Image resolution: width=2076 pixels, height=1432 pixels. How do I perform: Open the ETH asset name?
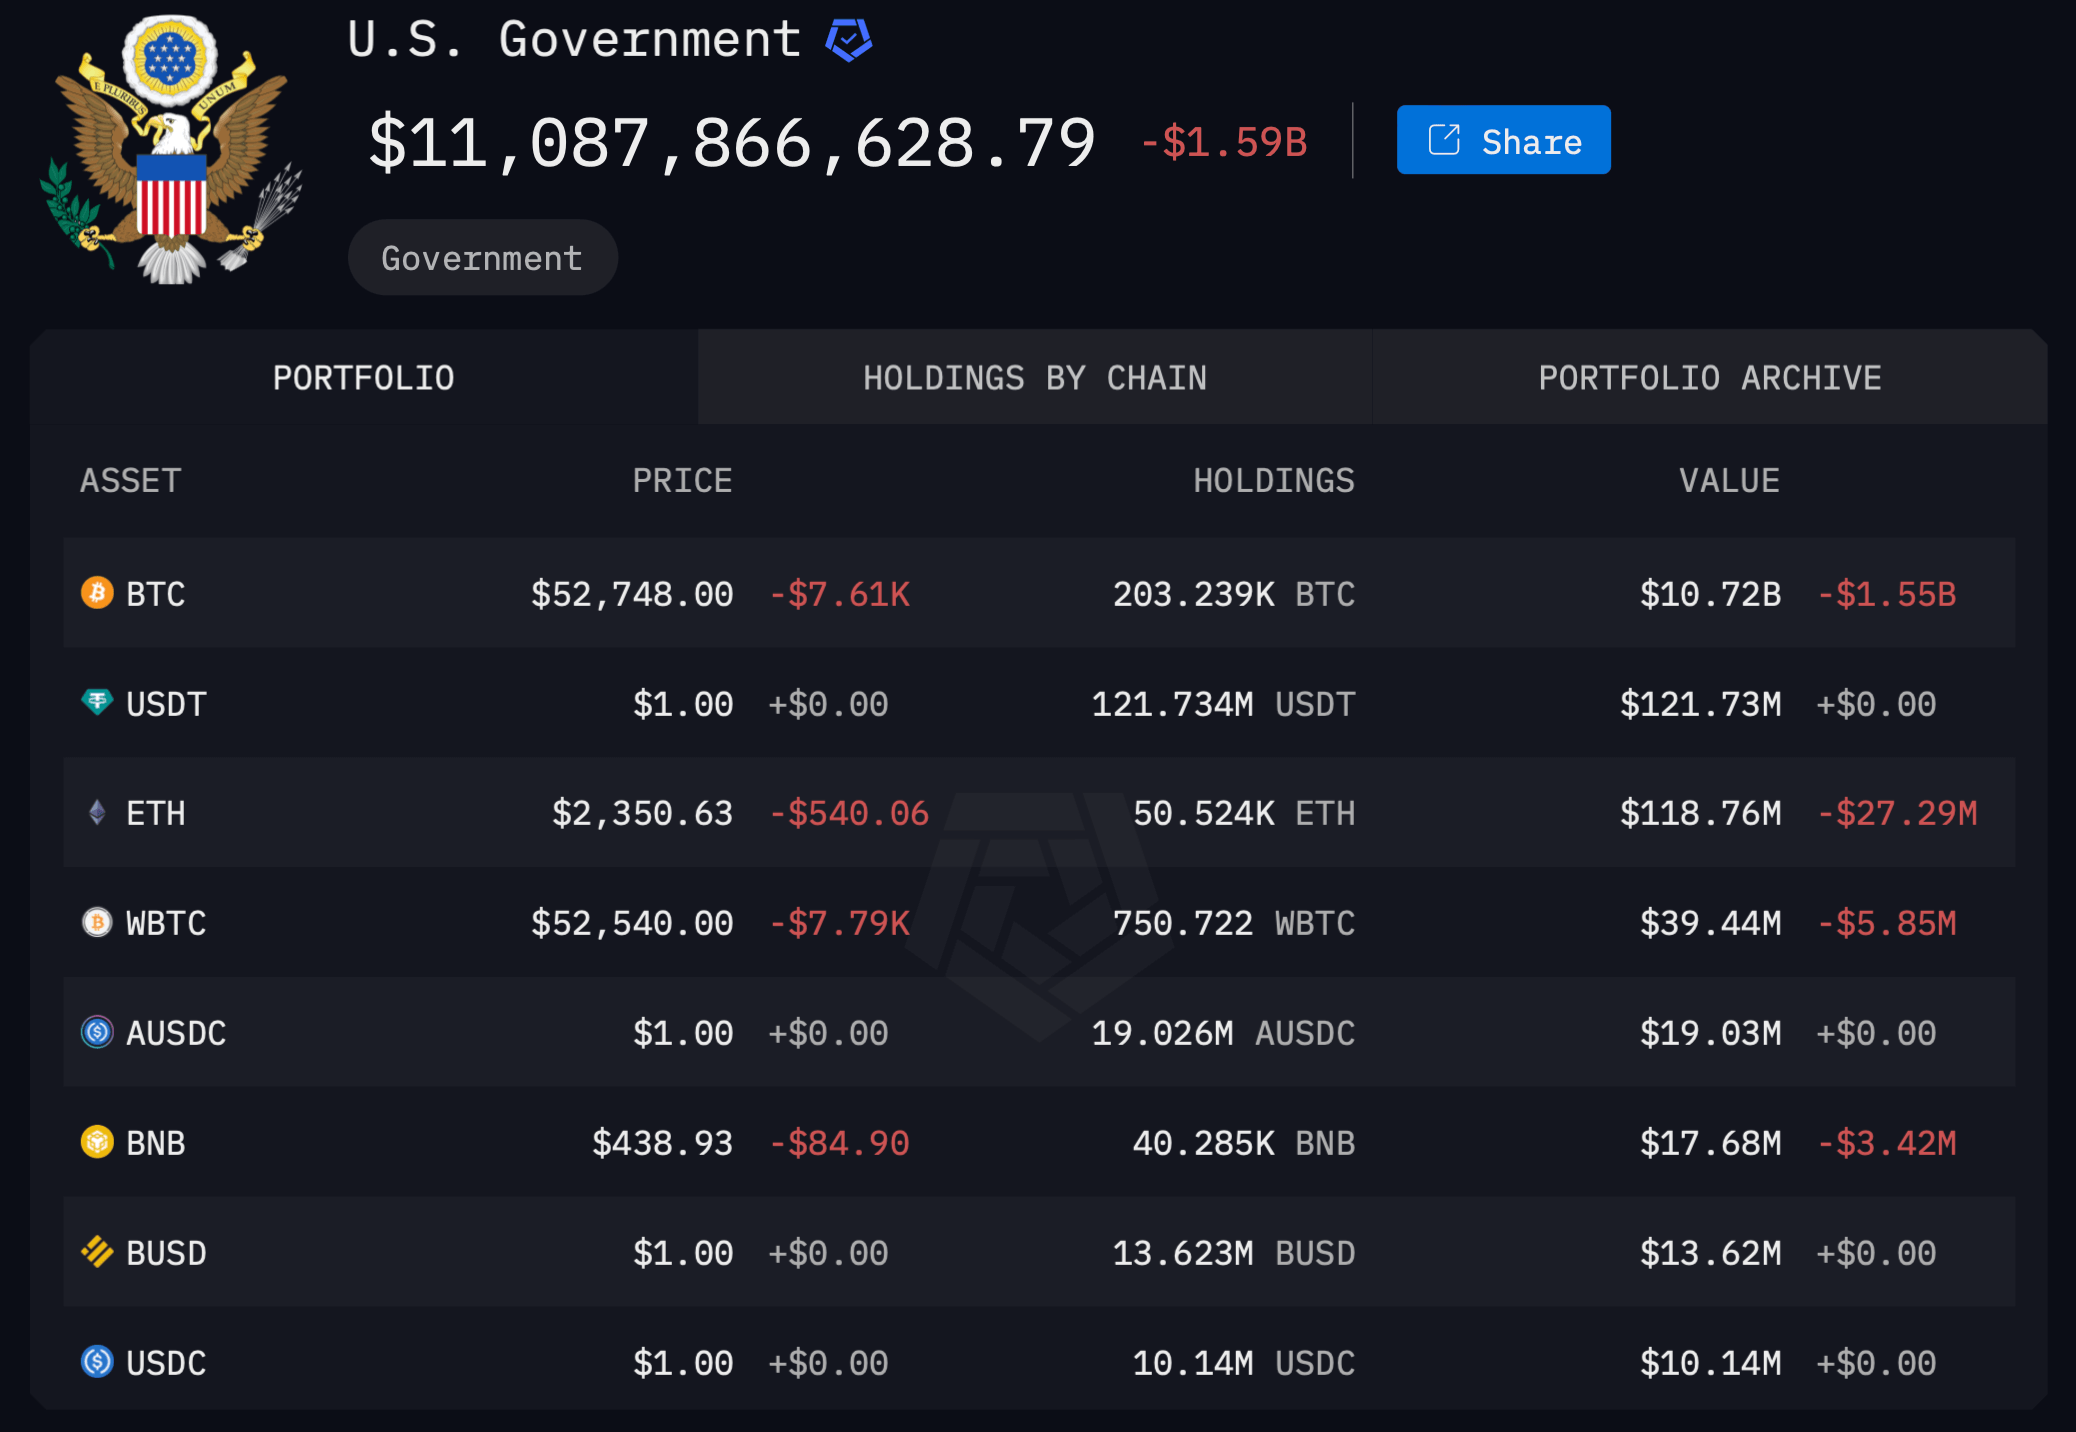[x=156, y=813]
